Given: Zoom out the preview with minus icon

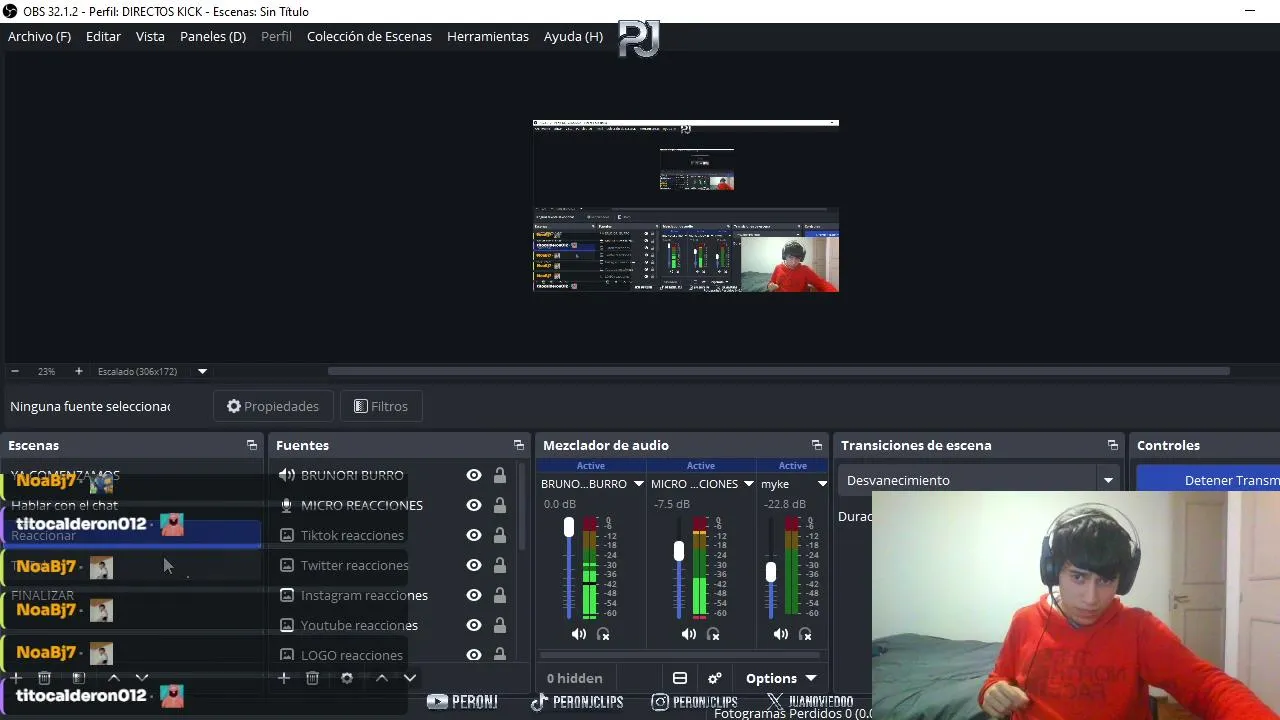Looking at the screenshot, I should tap(15, 371).
